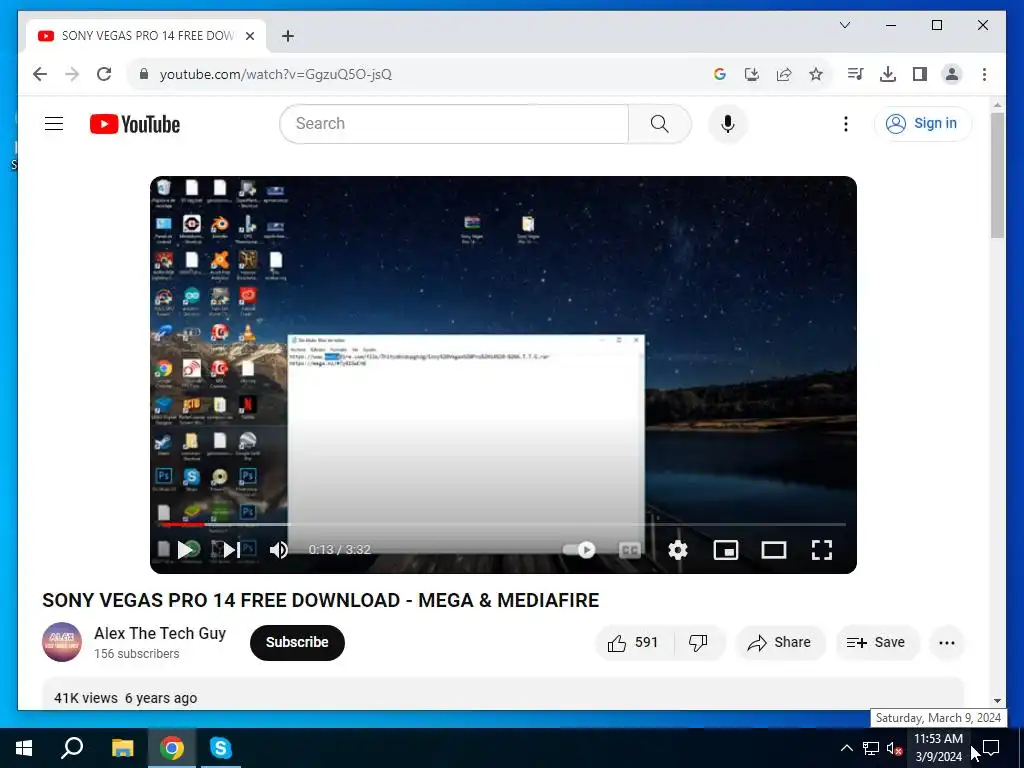Install app icon in address bar

752,74
